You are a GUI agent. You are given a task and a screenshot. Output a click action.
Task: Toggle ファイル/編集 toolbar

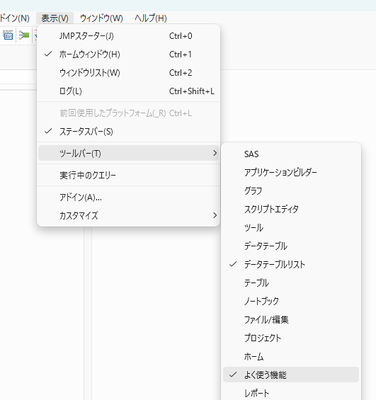pos(291,320)
